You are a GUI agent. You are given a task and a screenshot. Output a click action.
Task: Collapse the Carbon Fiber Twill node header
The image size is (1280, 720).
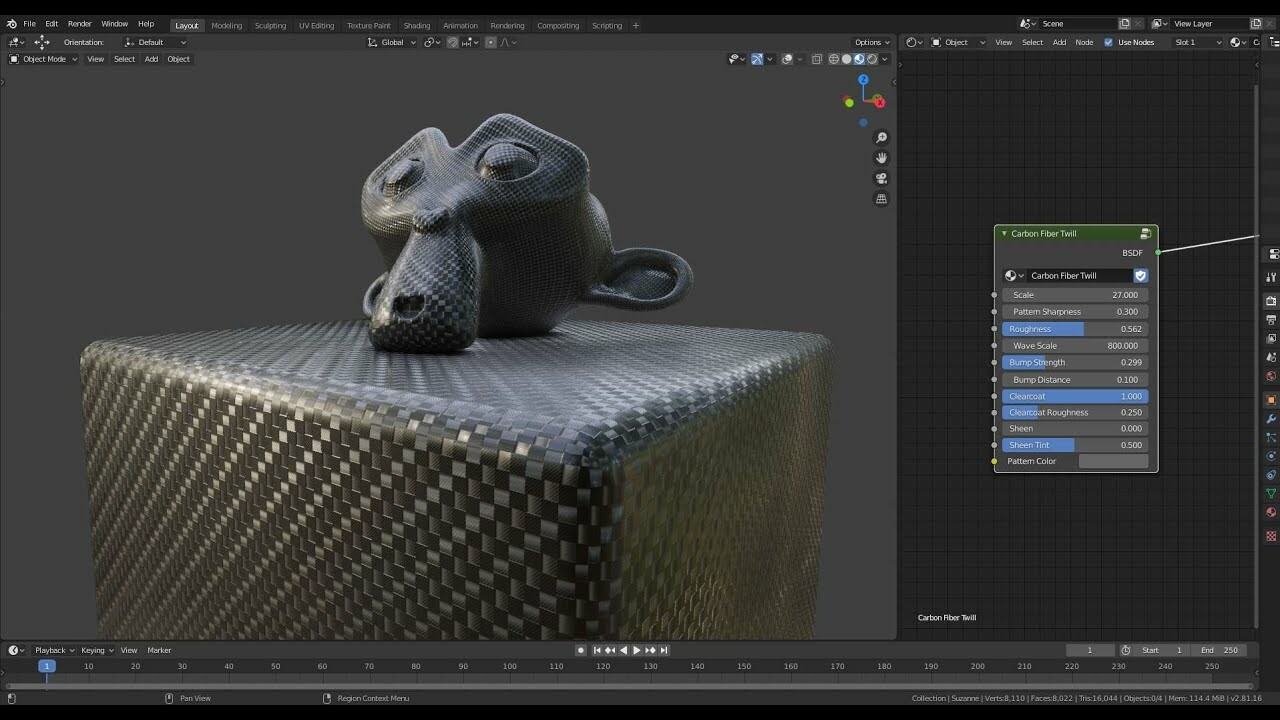click(x=1003, y=232)
